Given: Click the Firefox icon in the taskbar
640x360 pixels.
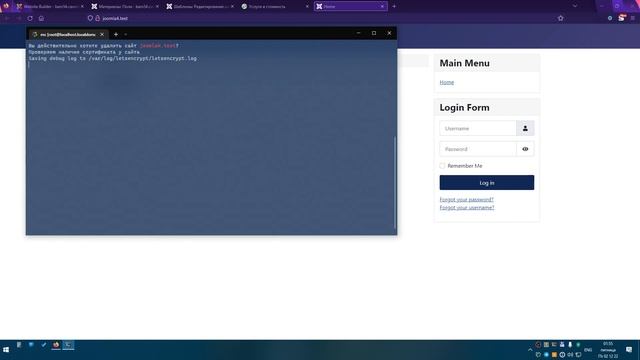Looking at the screenshot, I should (56, 345).
